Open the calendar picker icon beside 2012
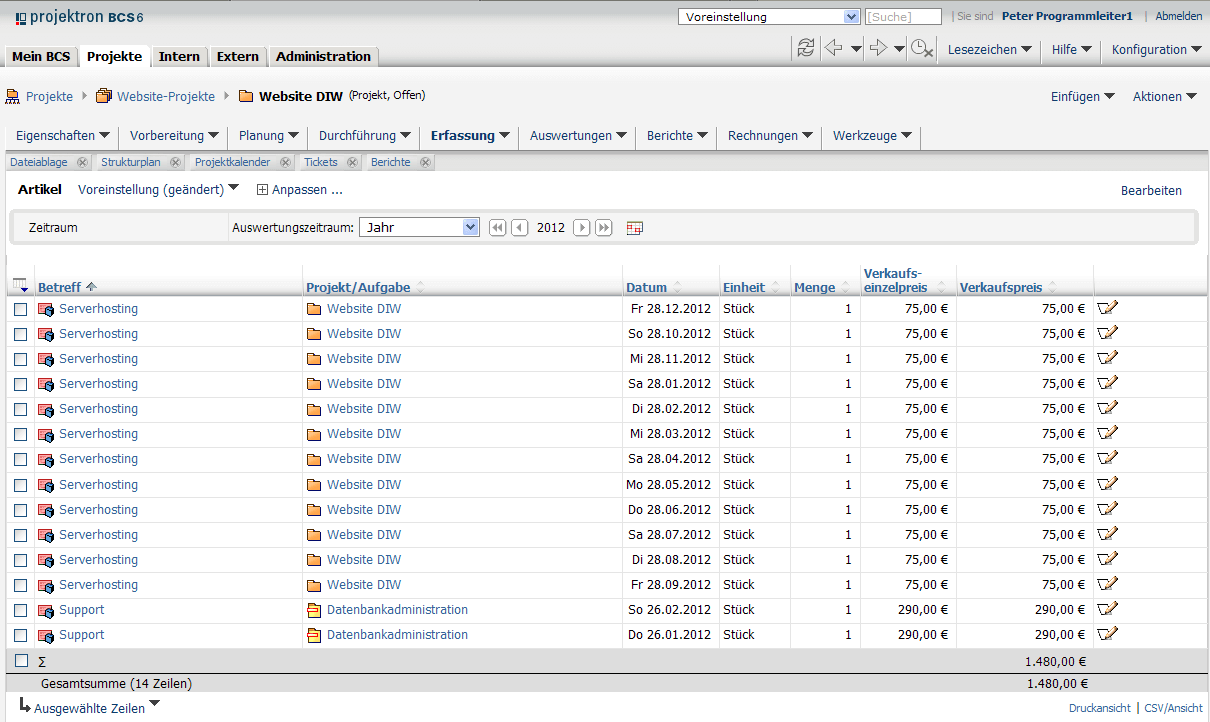1210x722 pixels. click(x=634, y=228)
